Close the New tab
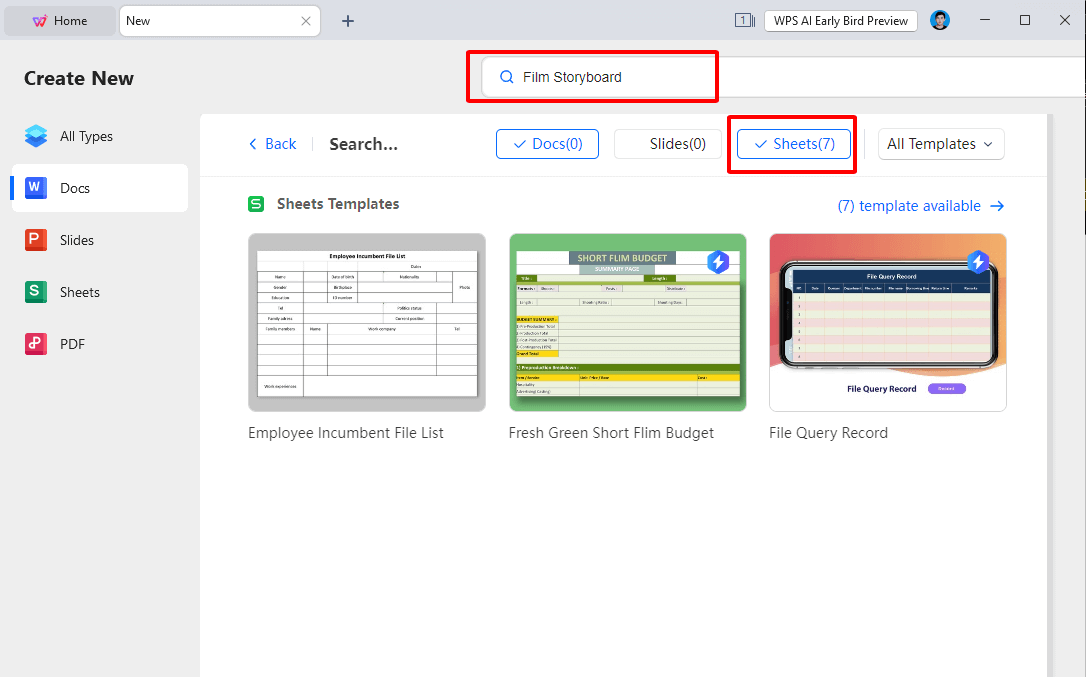This screenshot has height=677, width=1086. click(x=305, y=21)
